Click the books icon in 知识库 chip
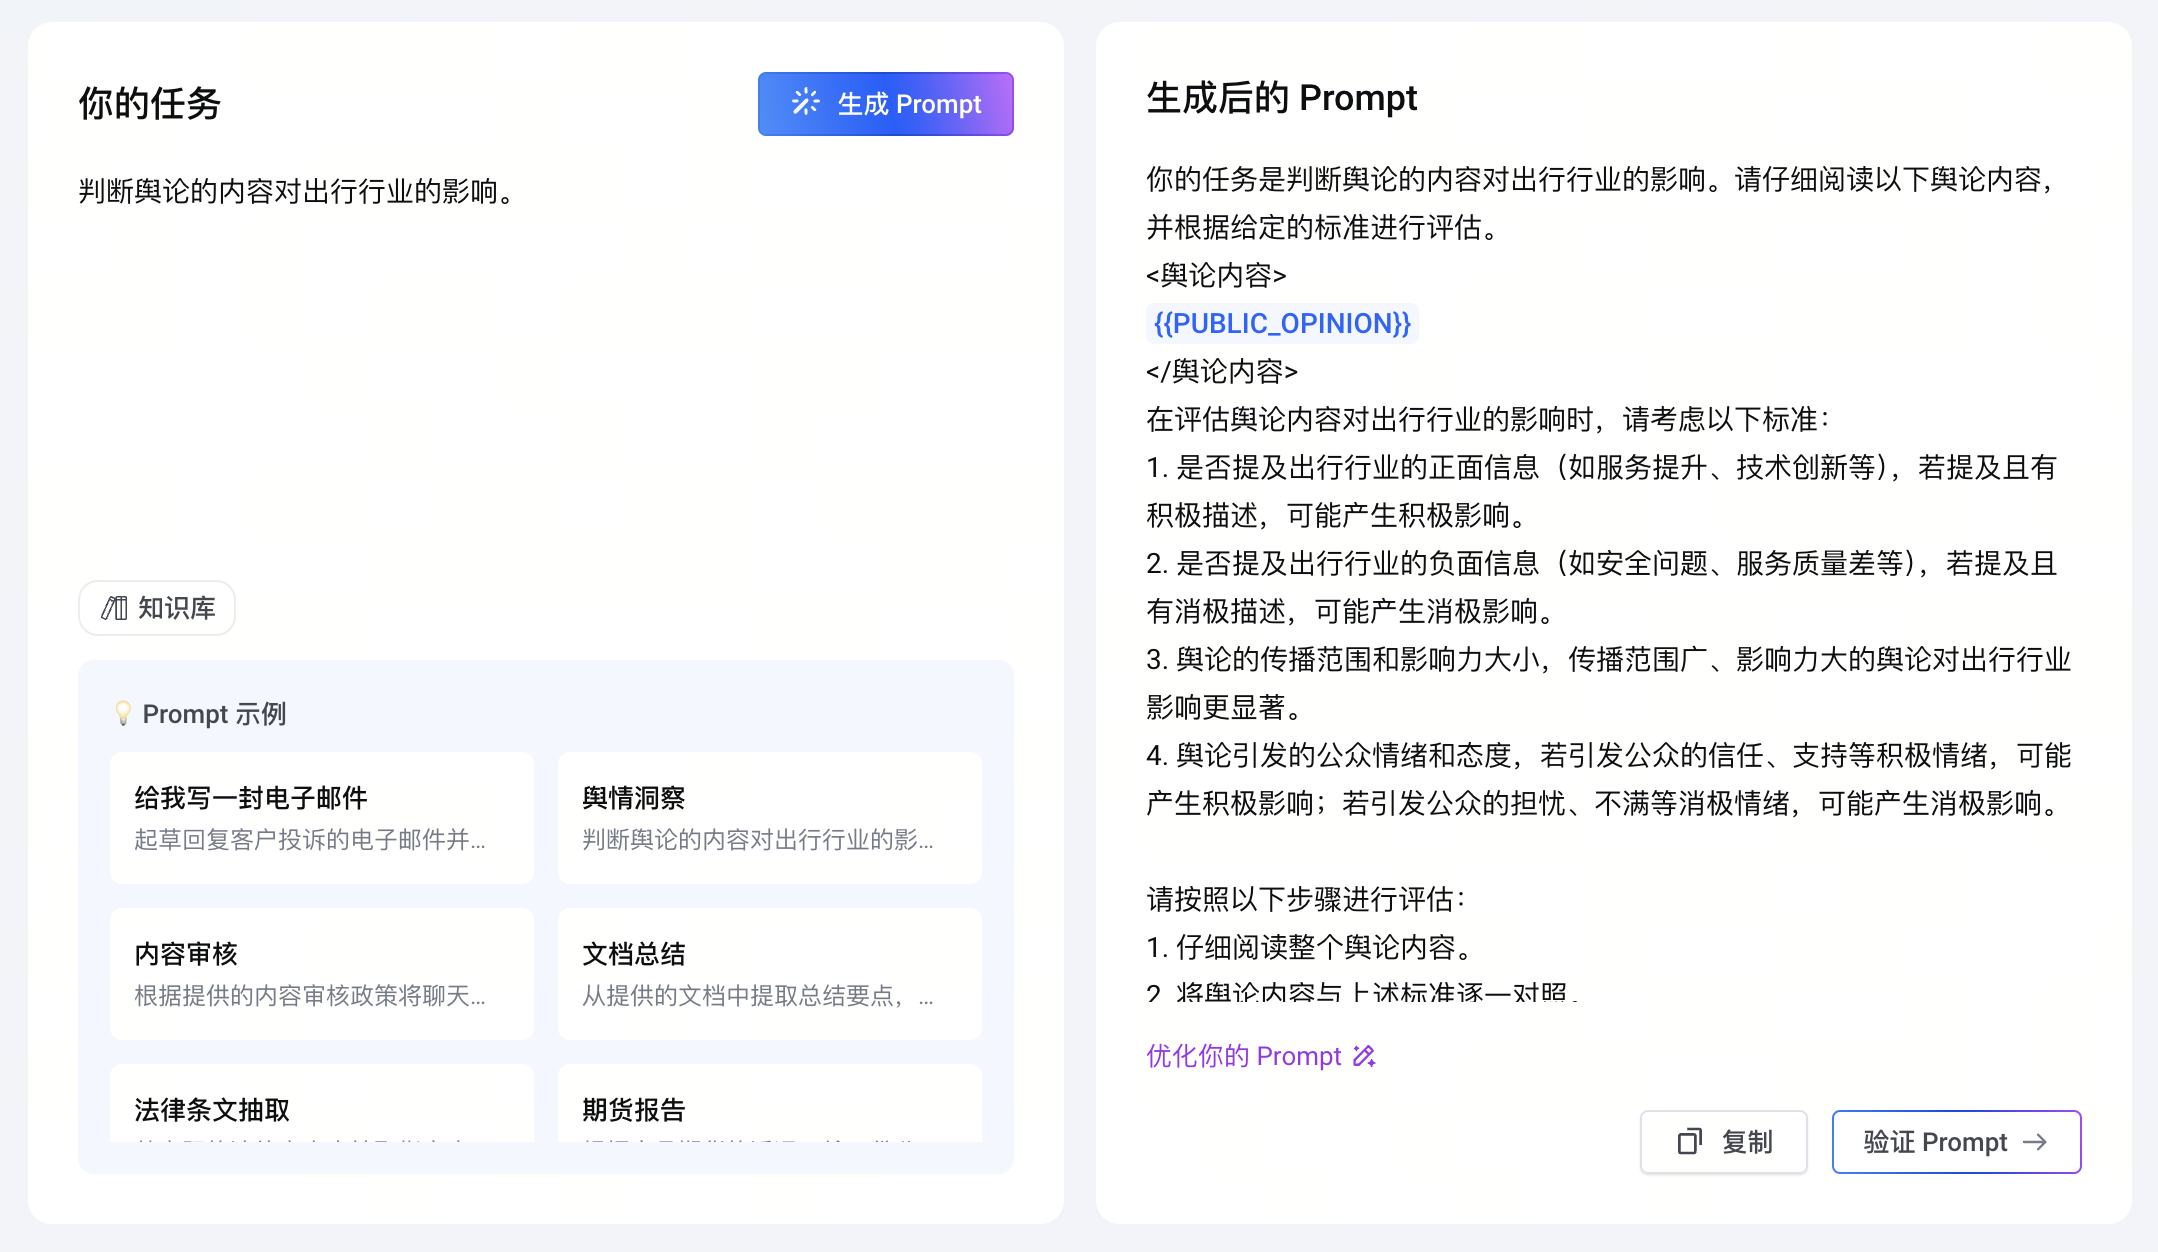The image size is (2158, 1252). click(x=115, y=608)
